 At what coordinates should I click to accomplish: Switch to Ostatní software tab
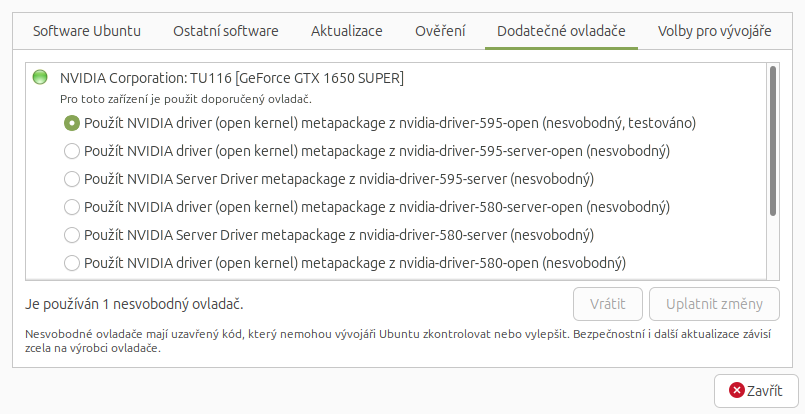click(x=226, y=31)
